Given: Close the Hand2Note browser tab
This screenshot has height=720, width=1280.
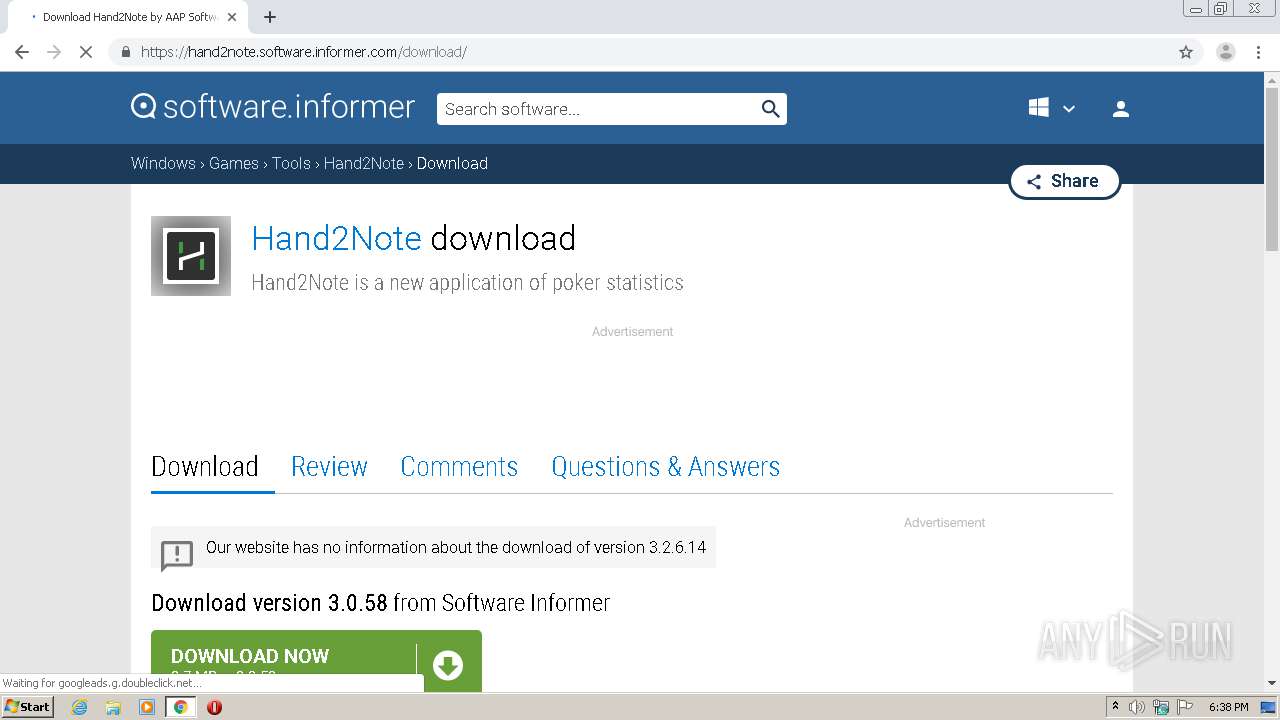Looking at the screenshot, I should click(232, 17).
